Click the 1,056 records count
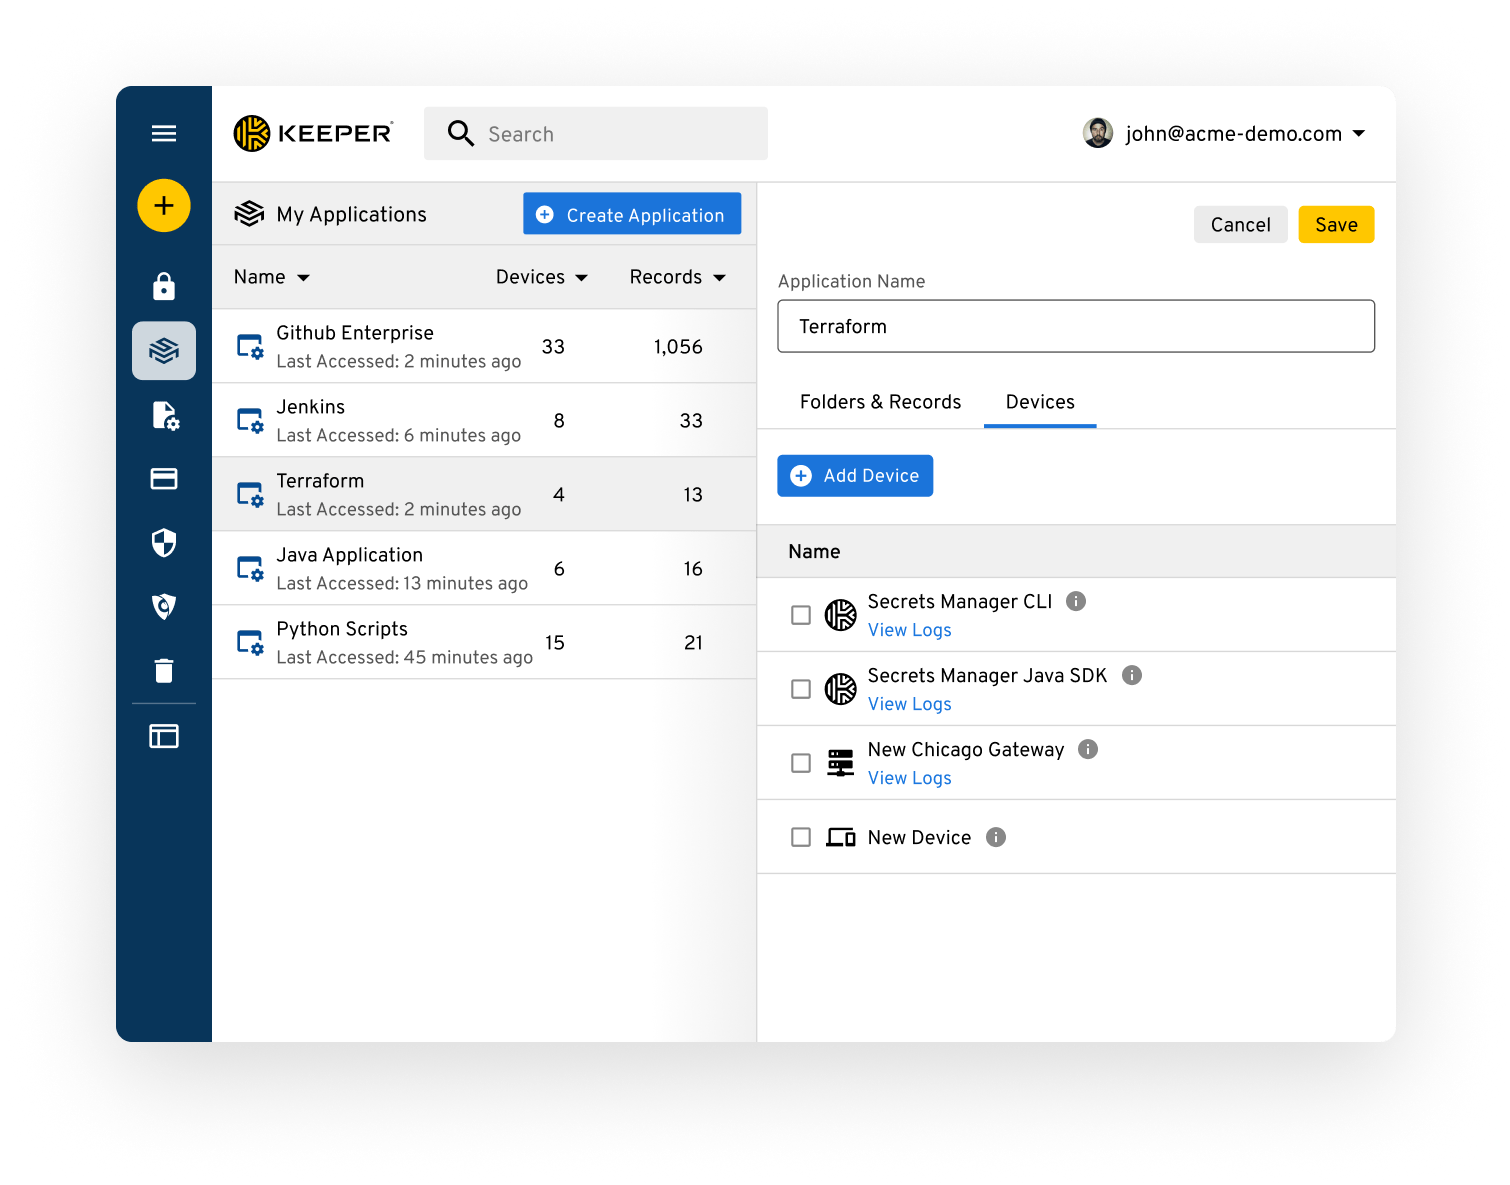The width and height of the screenshot is (1510, 1185). click(x=678, y=347)
